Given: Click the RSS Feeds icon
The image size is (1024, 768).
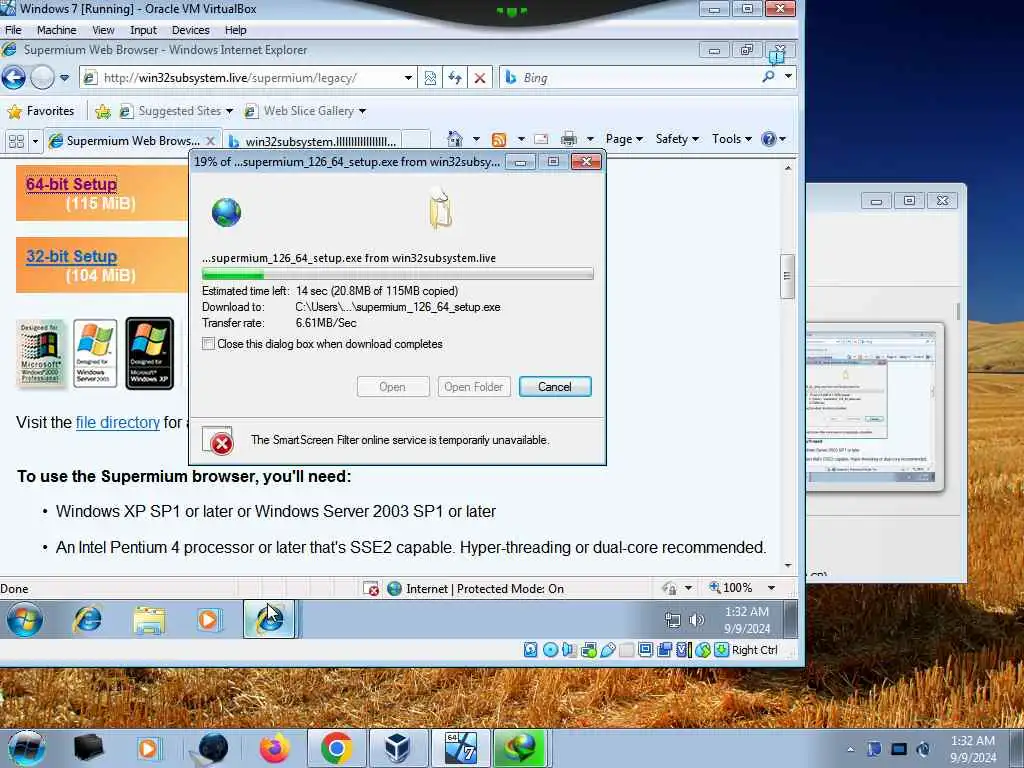Looking at the screenshot, I should (499, 139).
